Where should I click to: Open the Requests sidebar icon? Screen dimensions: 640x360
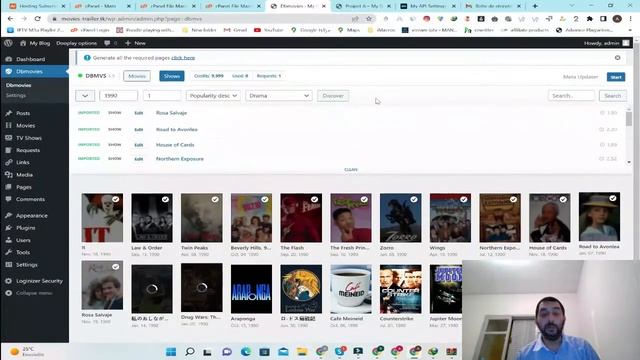(9, 150)
